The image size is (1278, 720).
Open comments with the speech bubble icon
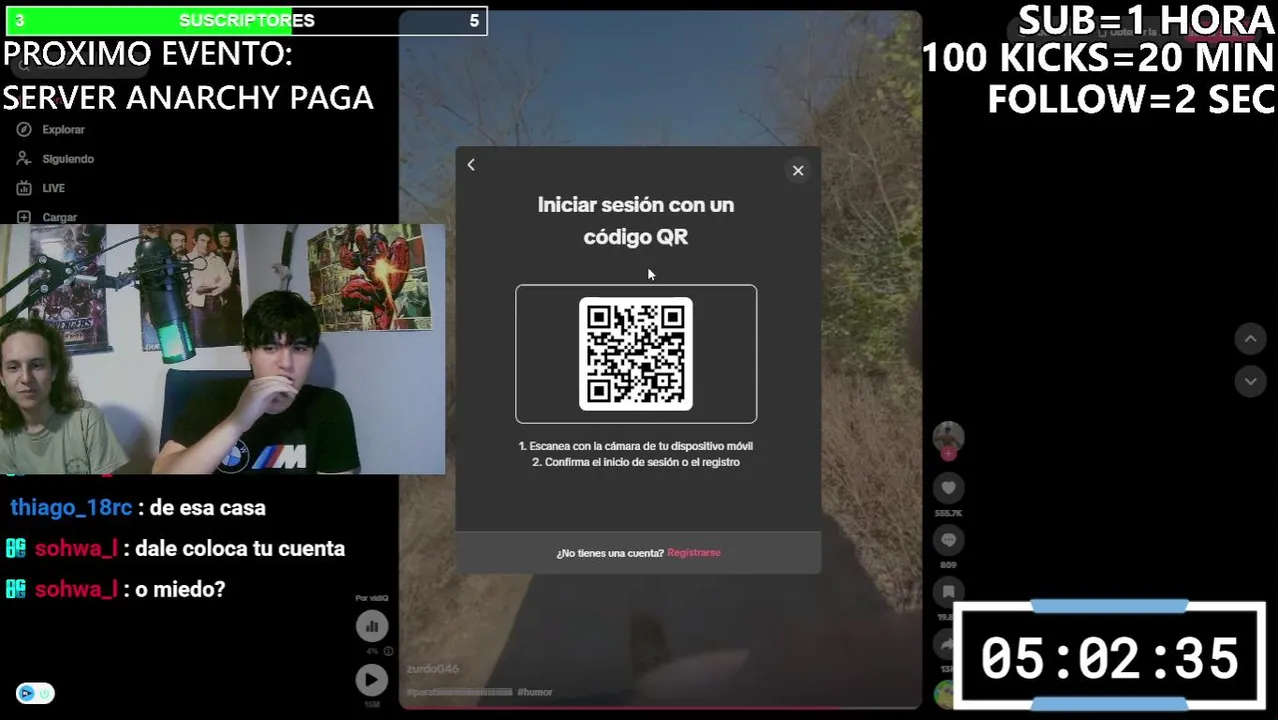pos(948,540)
